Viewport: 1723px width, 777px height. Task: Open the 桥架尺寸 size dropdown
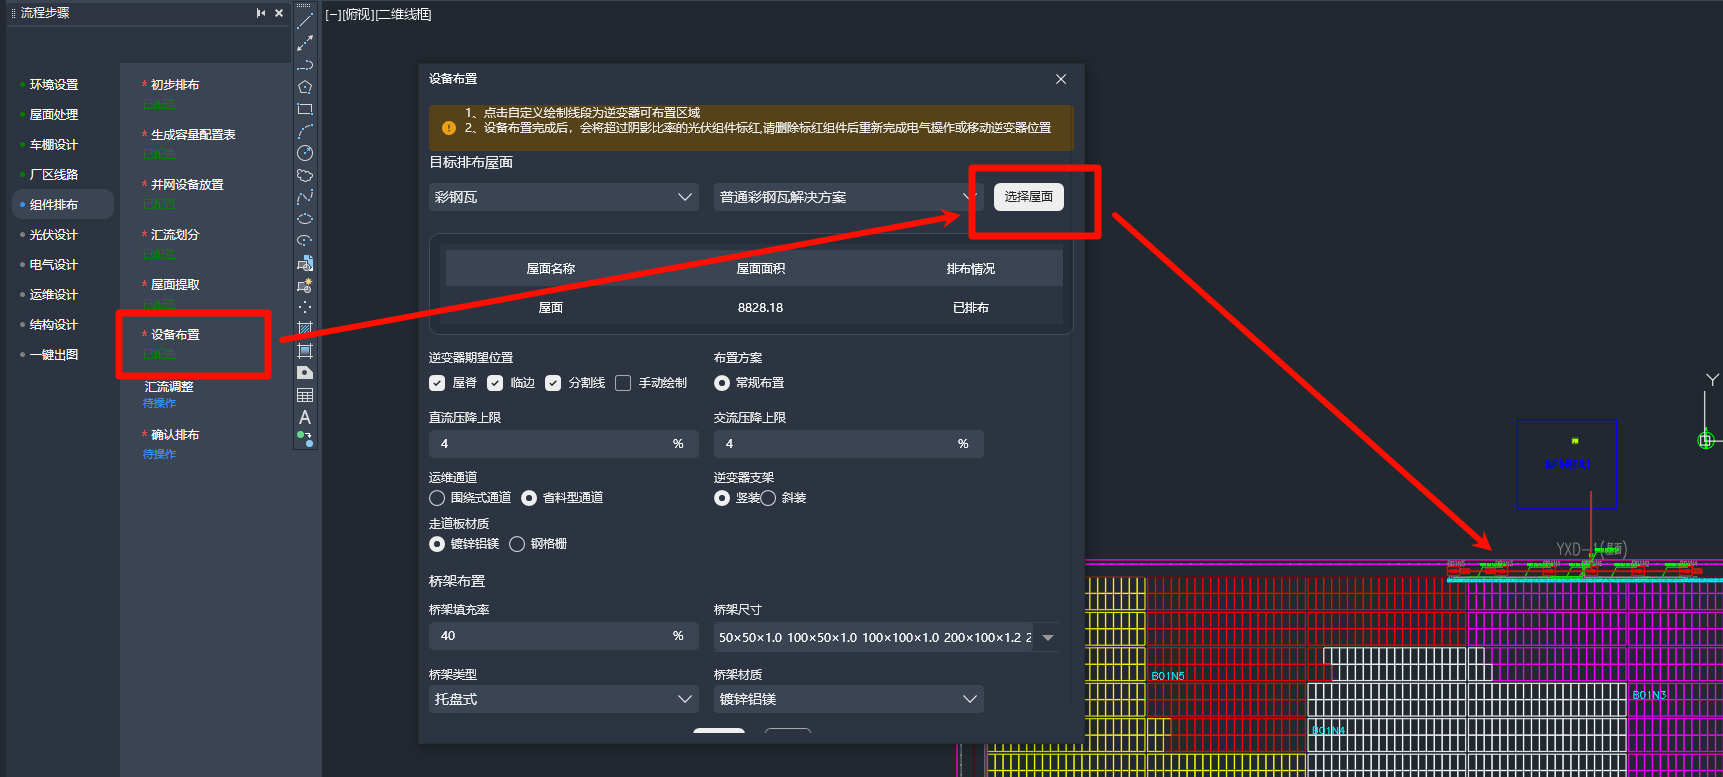click(1047, 637)
